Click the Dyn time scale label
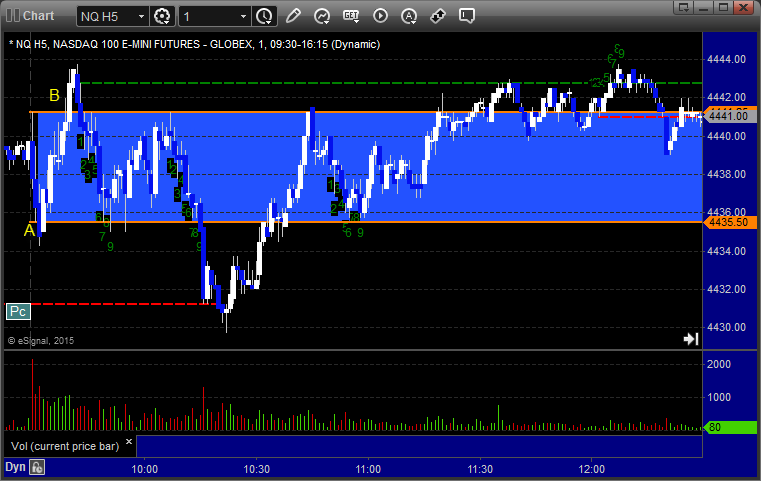The height and width of the screenshot is (481, 761). click(x=15, y=467)
